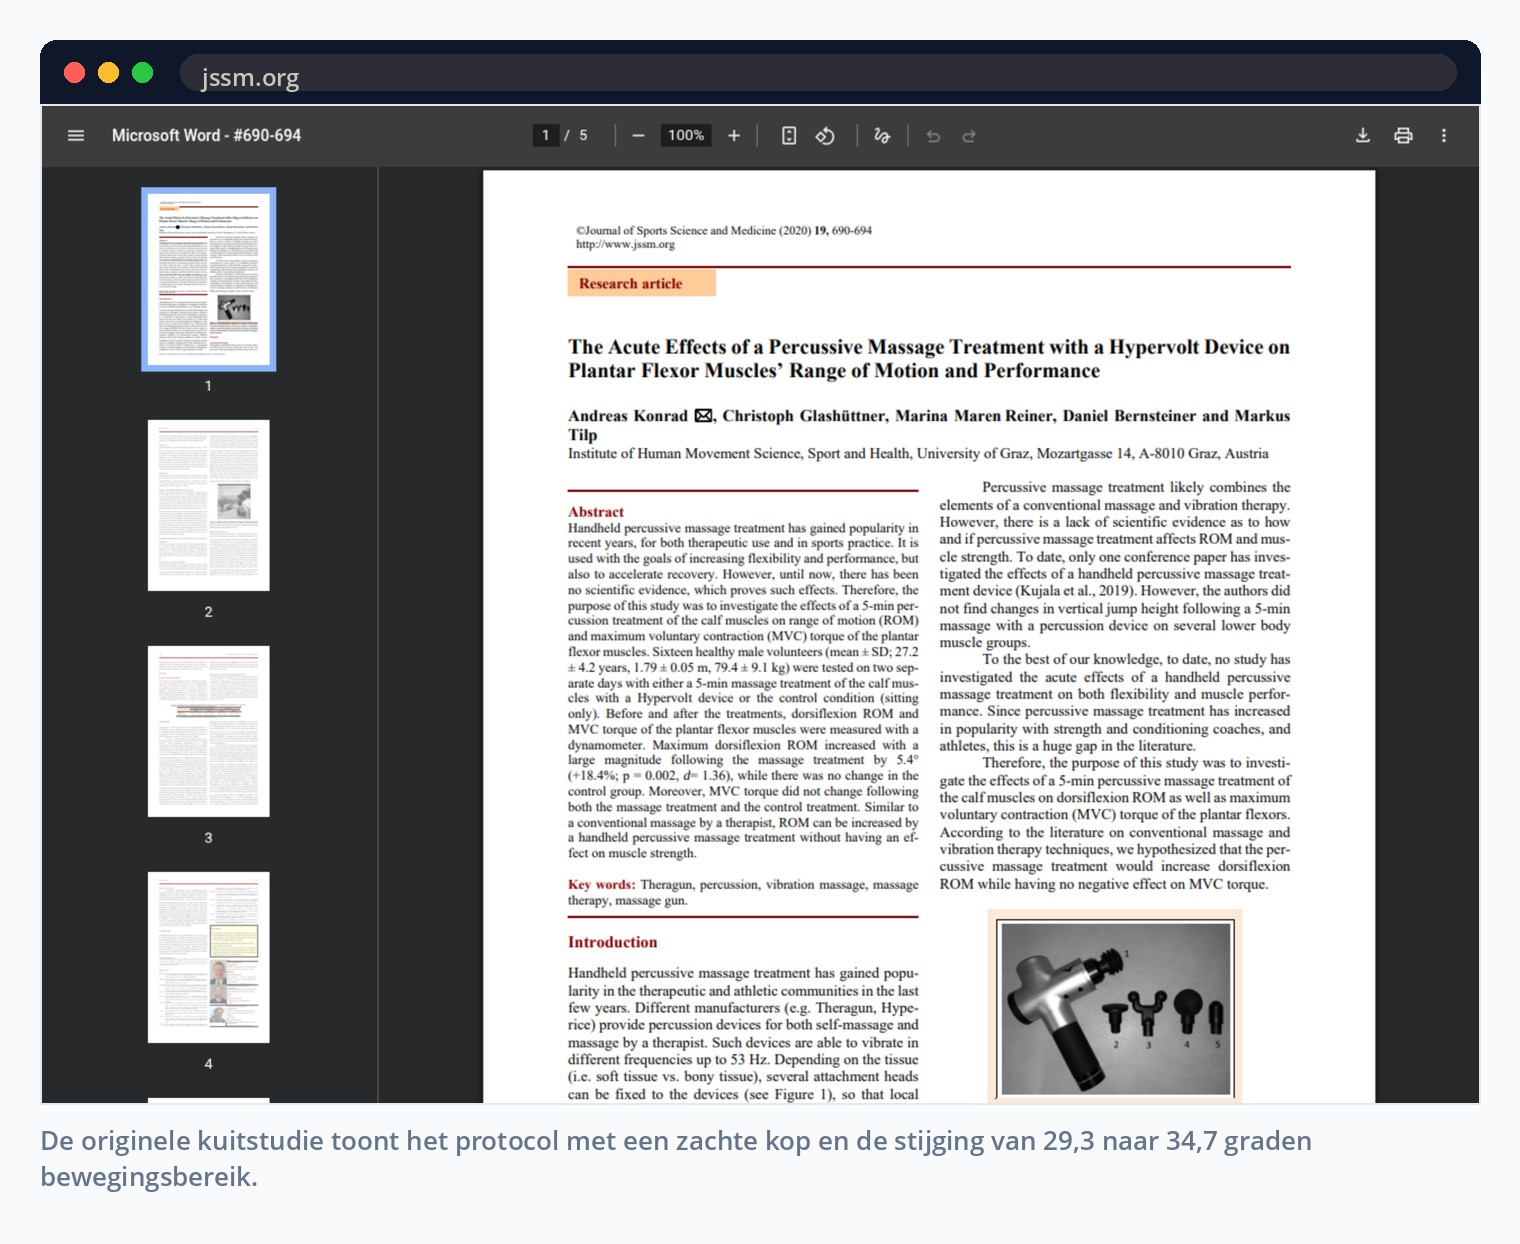Click the email envelope icon beside Andreas Konrad
1520x1244 pixels.
tap(703, 416)
